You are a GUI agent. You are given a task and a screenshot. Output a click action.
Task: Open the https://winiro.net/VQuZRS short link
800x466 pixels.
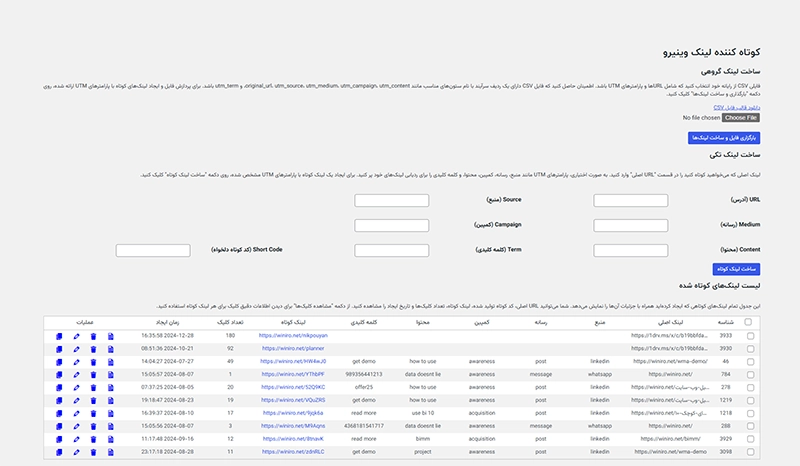[293, 400]
